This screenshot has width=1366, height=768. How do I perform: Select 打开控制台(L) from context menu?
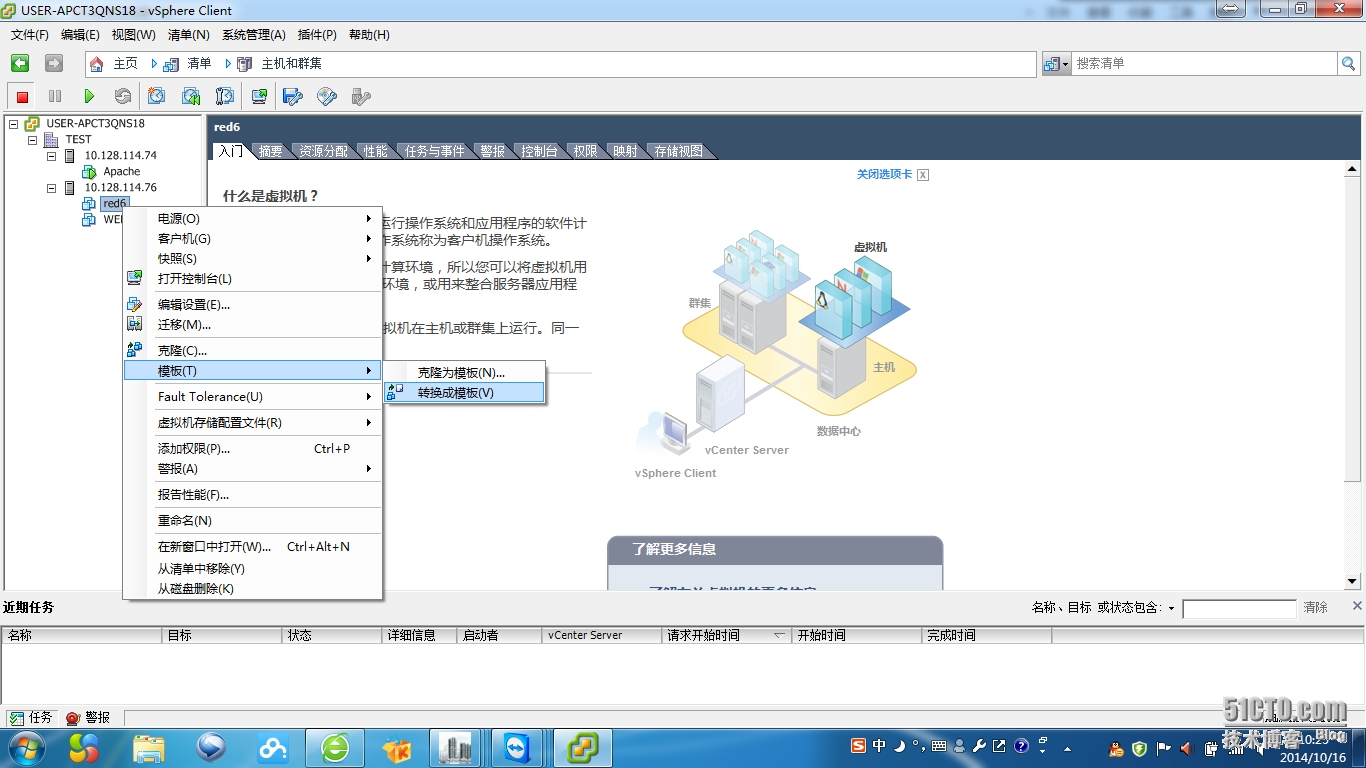coord(252,278)
